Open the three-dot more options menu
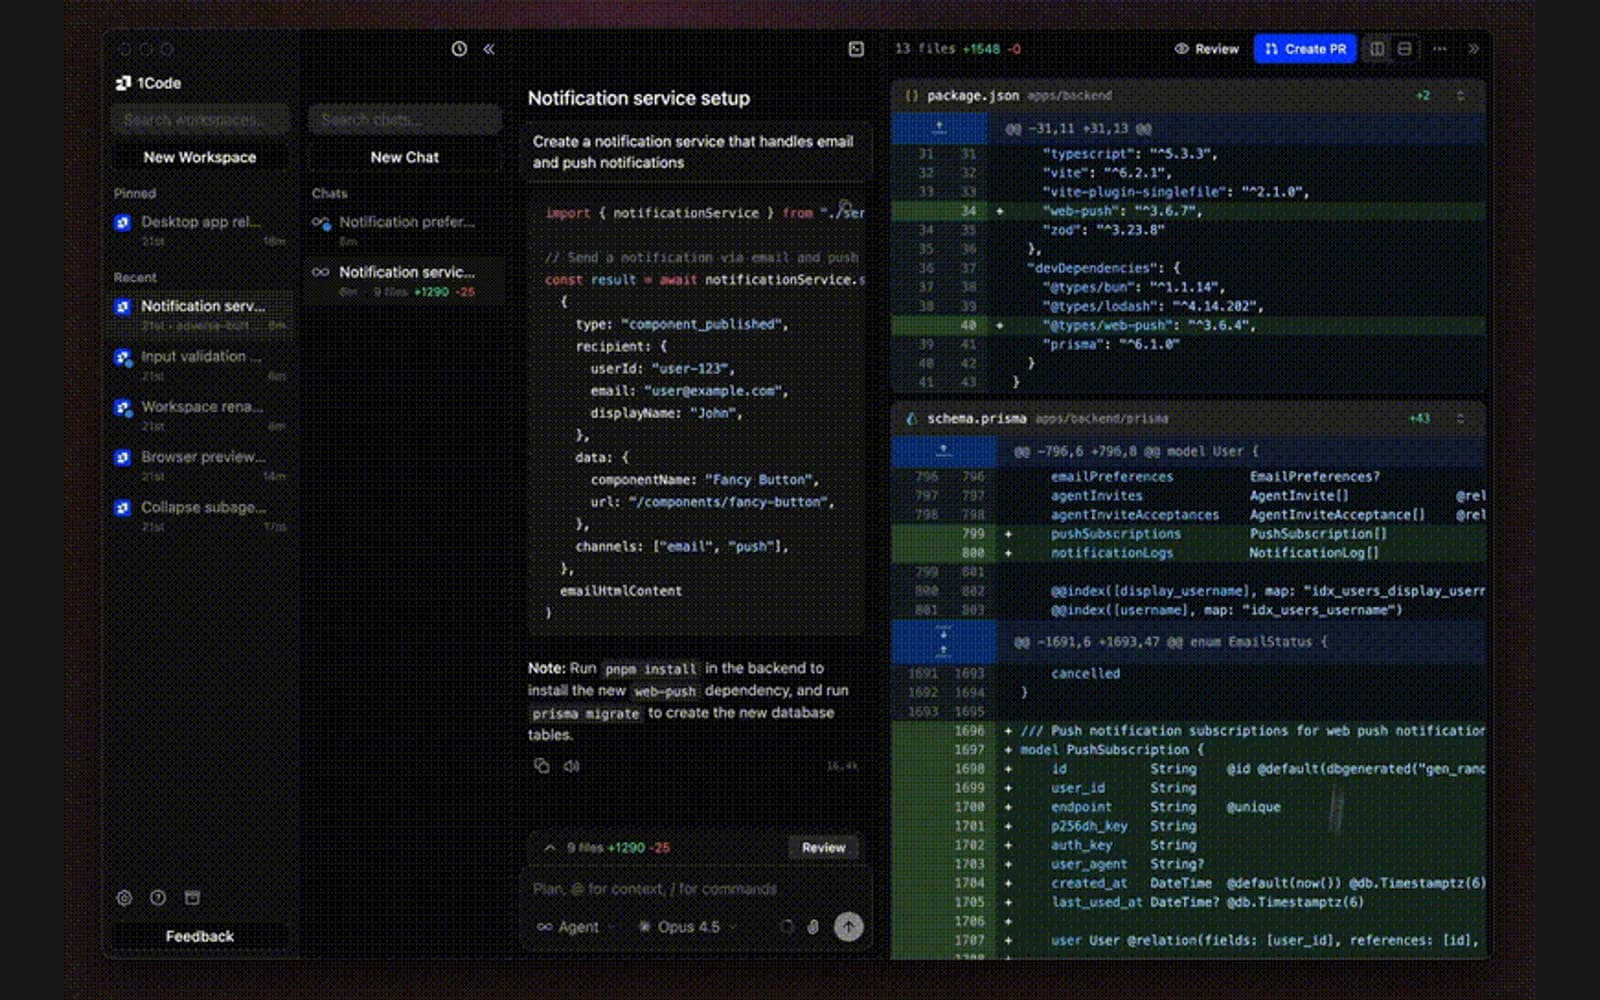The image size is (1600, 1000). tap(1440, 49)
